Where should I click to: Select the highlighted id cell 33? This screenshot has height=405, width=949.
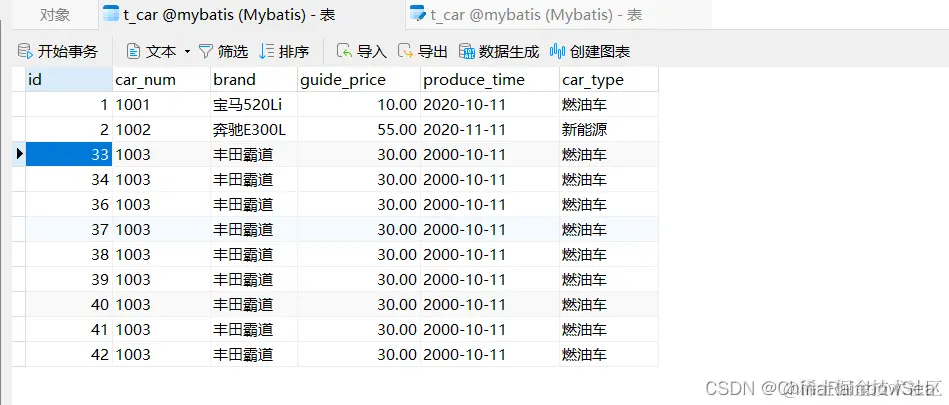68,154
